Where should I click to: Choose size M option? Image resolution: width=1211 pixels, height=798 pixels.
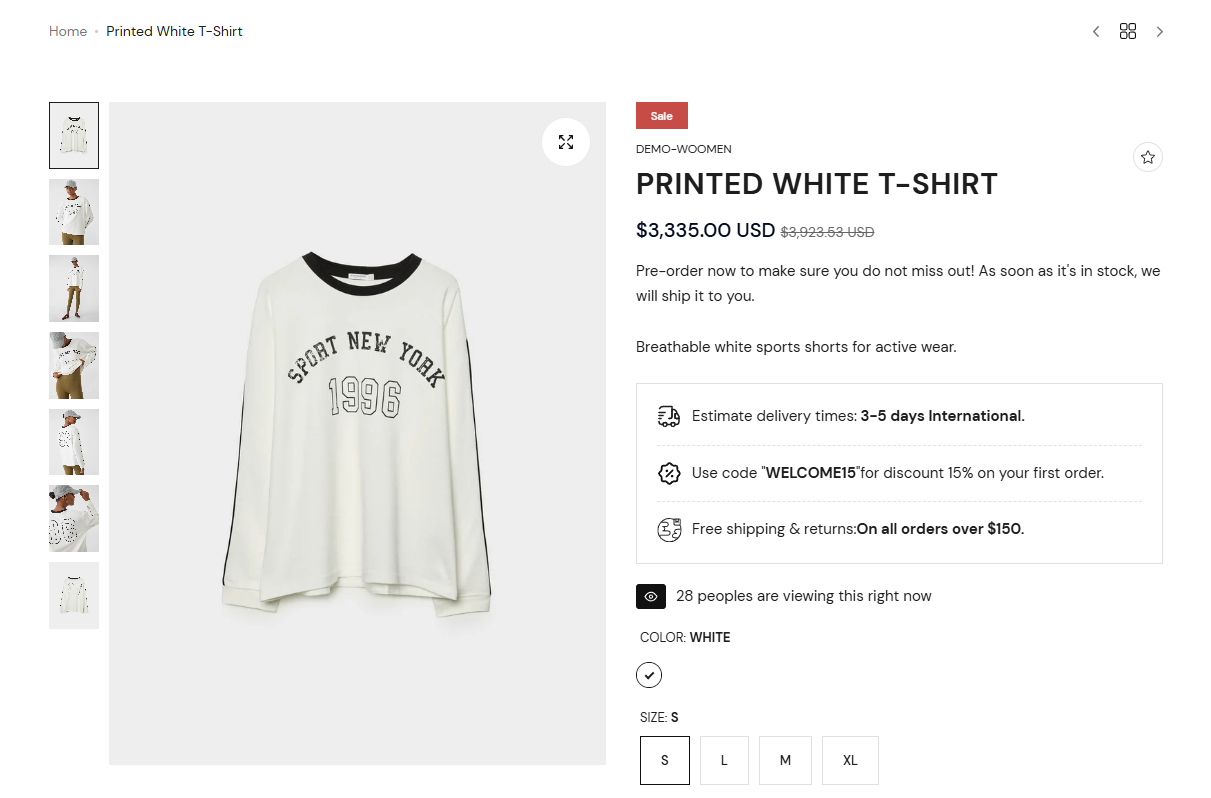pyautogui.click(x=785, y=760)
